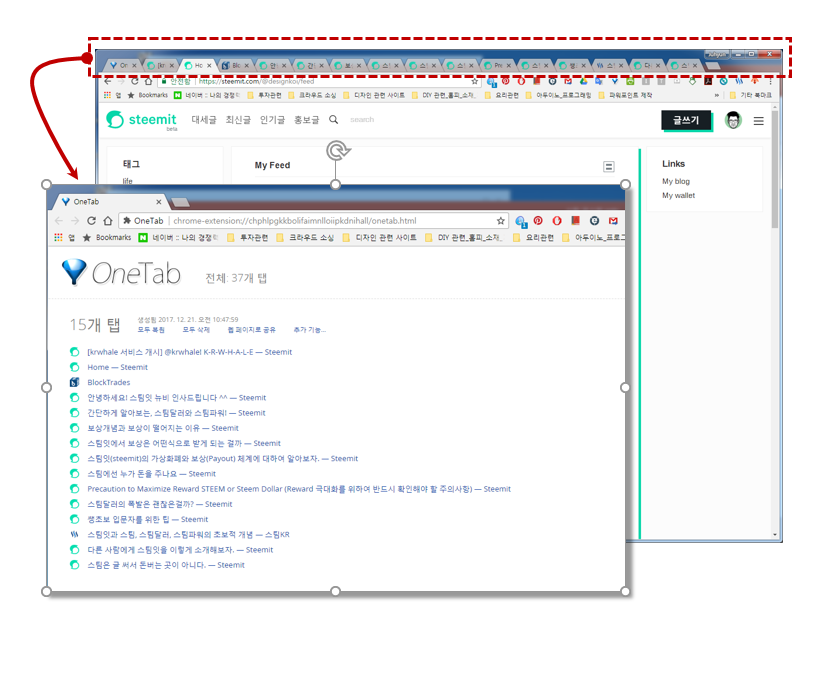Click home button in OneTab window toolbar
This screenshot has width=824, height=690.
point(108,221)
